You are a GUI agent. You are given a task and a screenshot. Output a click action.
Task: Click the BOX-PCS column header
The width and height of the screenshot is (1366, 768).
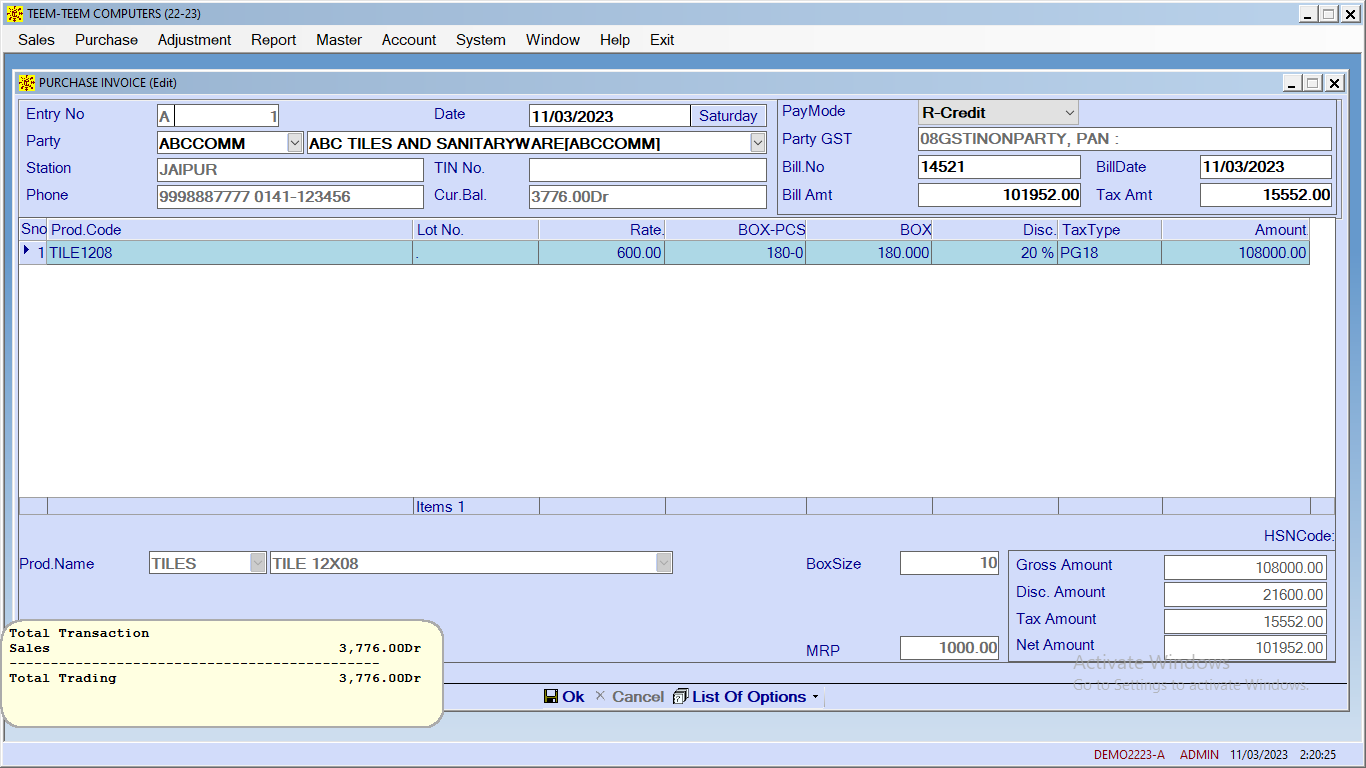click(735, 230)
